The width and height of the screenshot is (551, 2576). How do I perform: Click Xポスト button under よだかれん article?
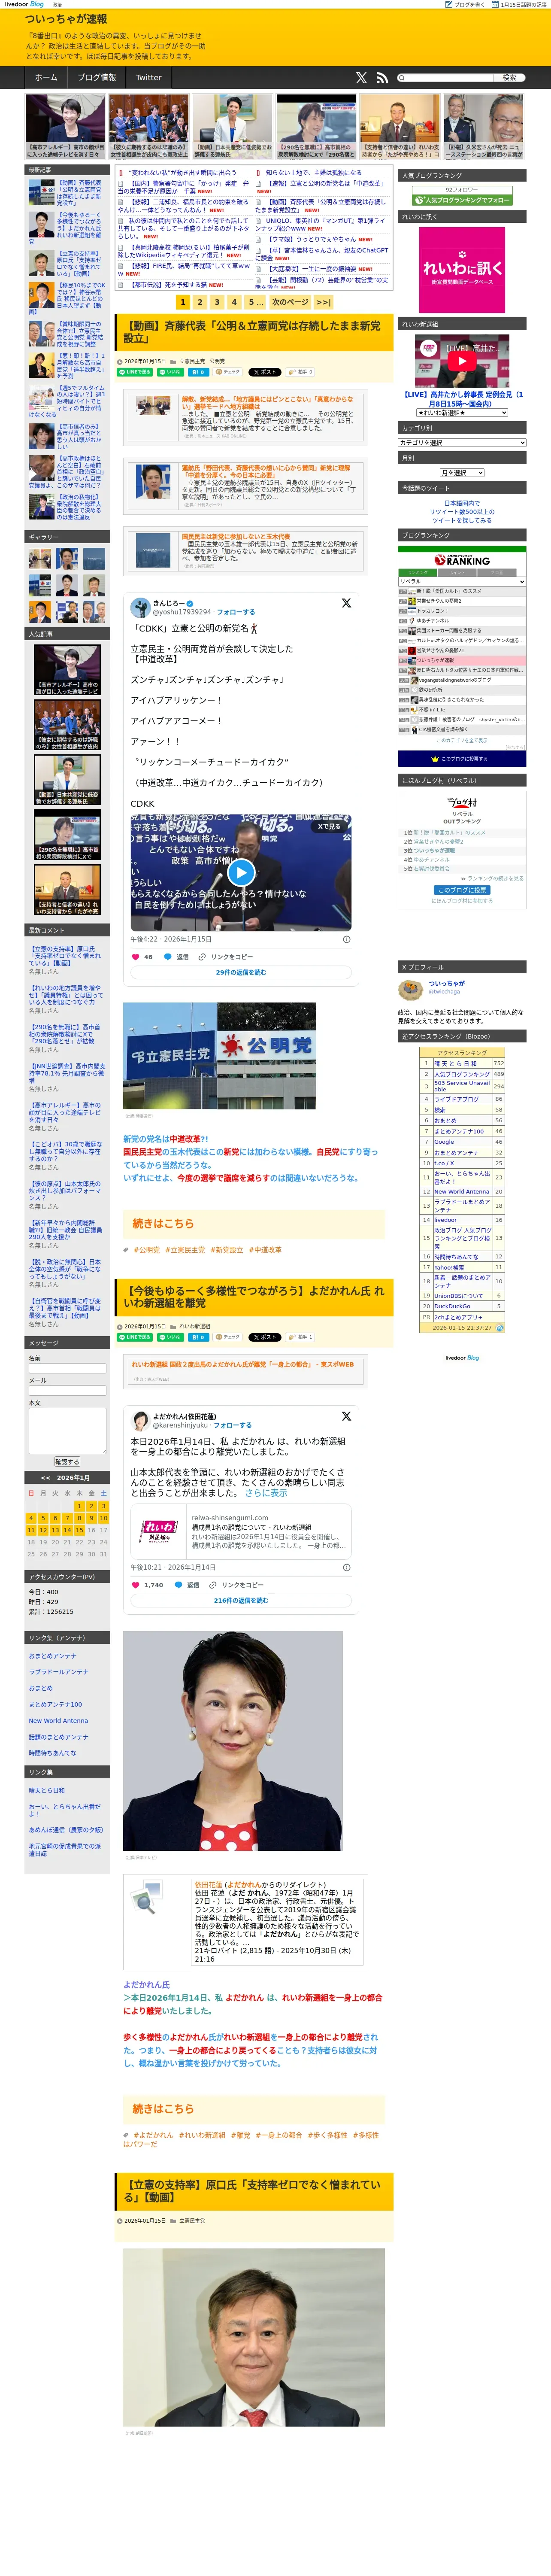click(x=265, y=1337)
